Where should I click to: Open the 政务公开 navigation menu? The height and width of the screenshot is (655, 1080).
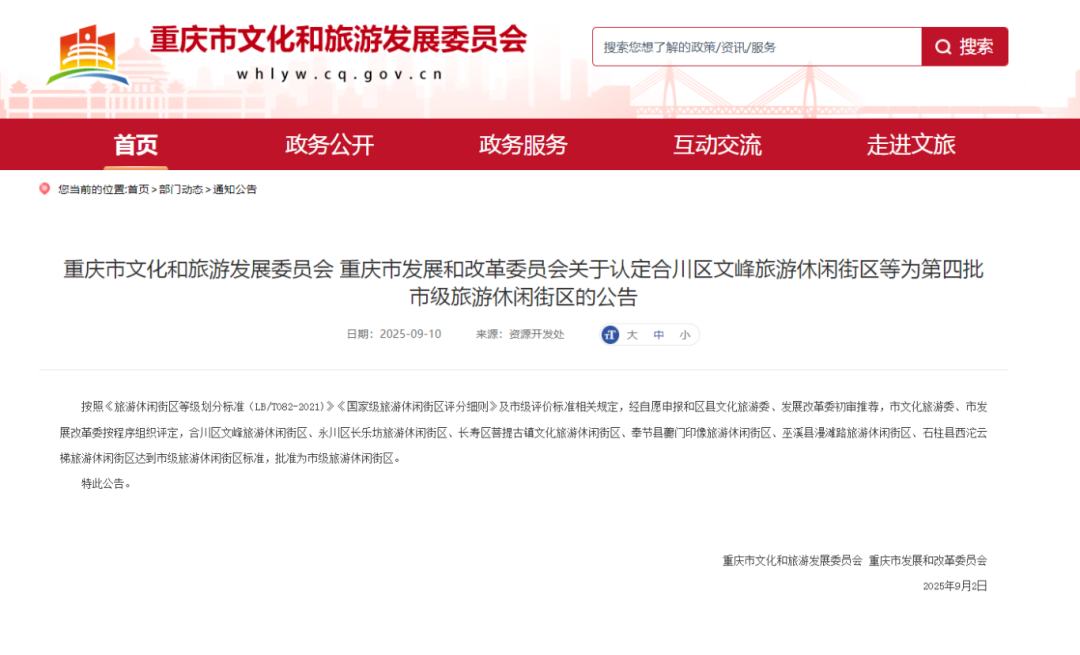point(329,145)
